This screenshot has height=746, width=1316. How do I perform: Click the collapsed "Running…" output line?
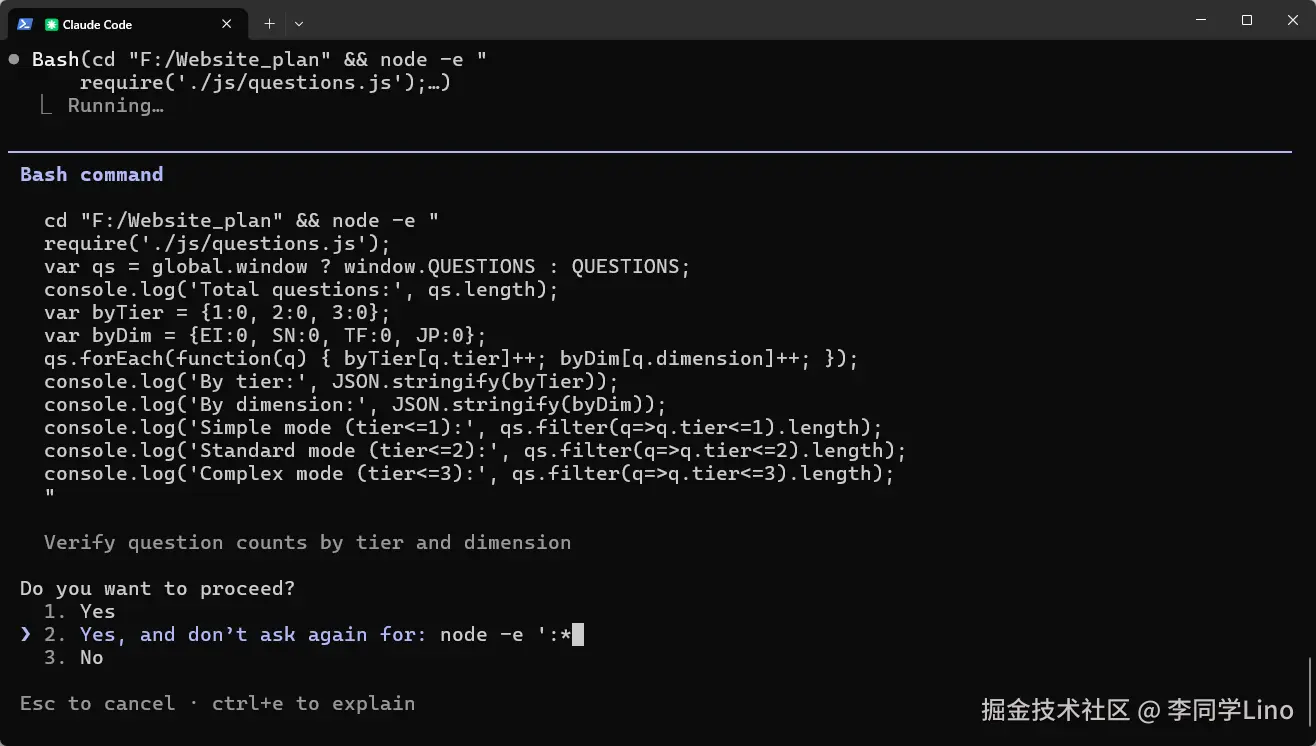115,106
